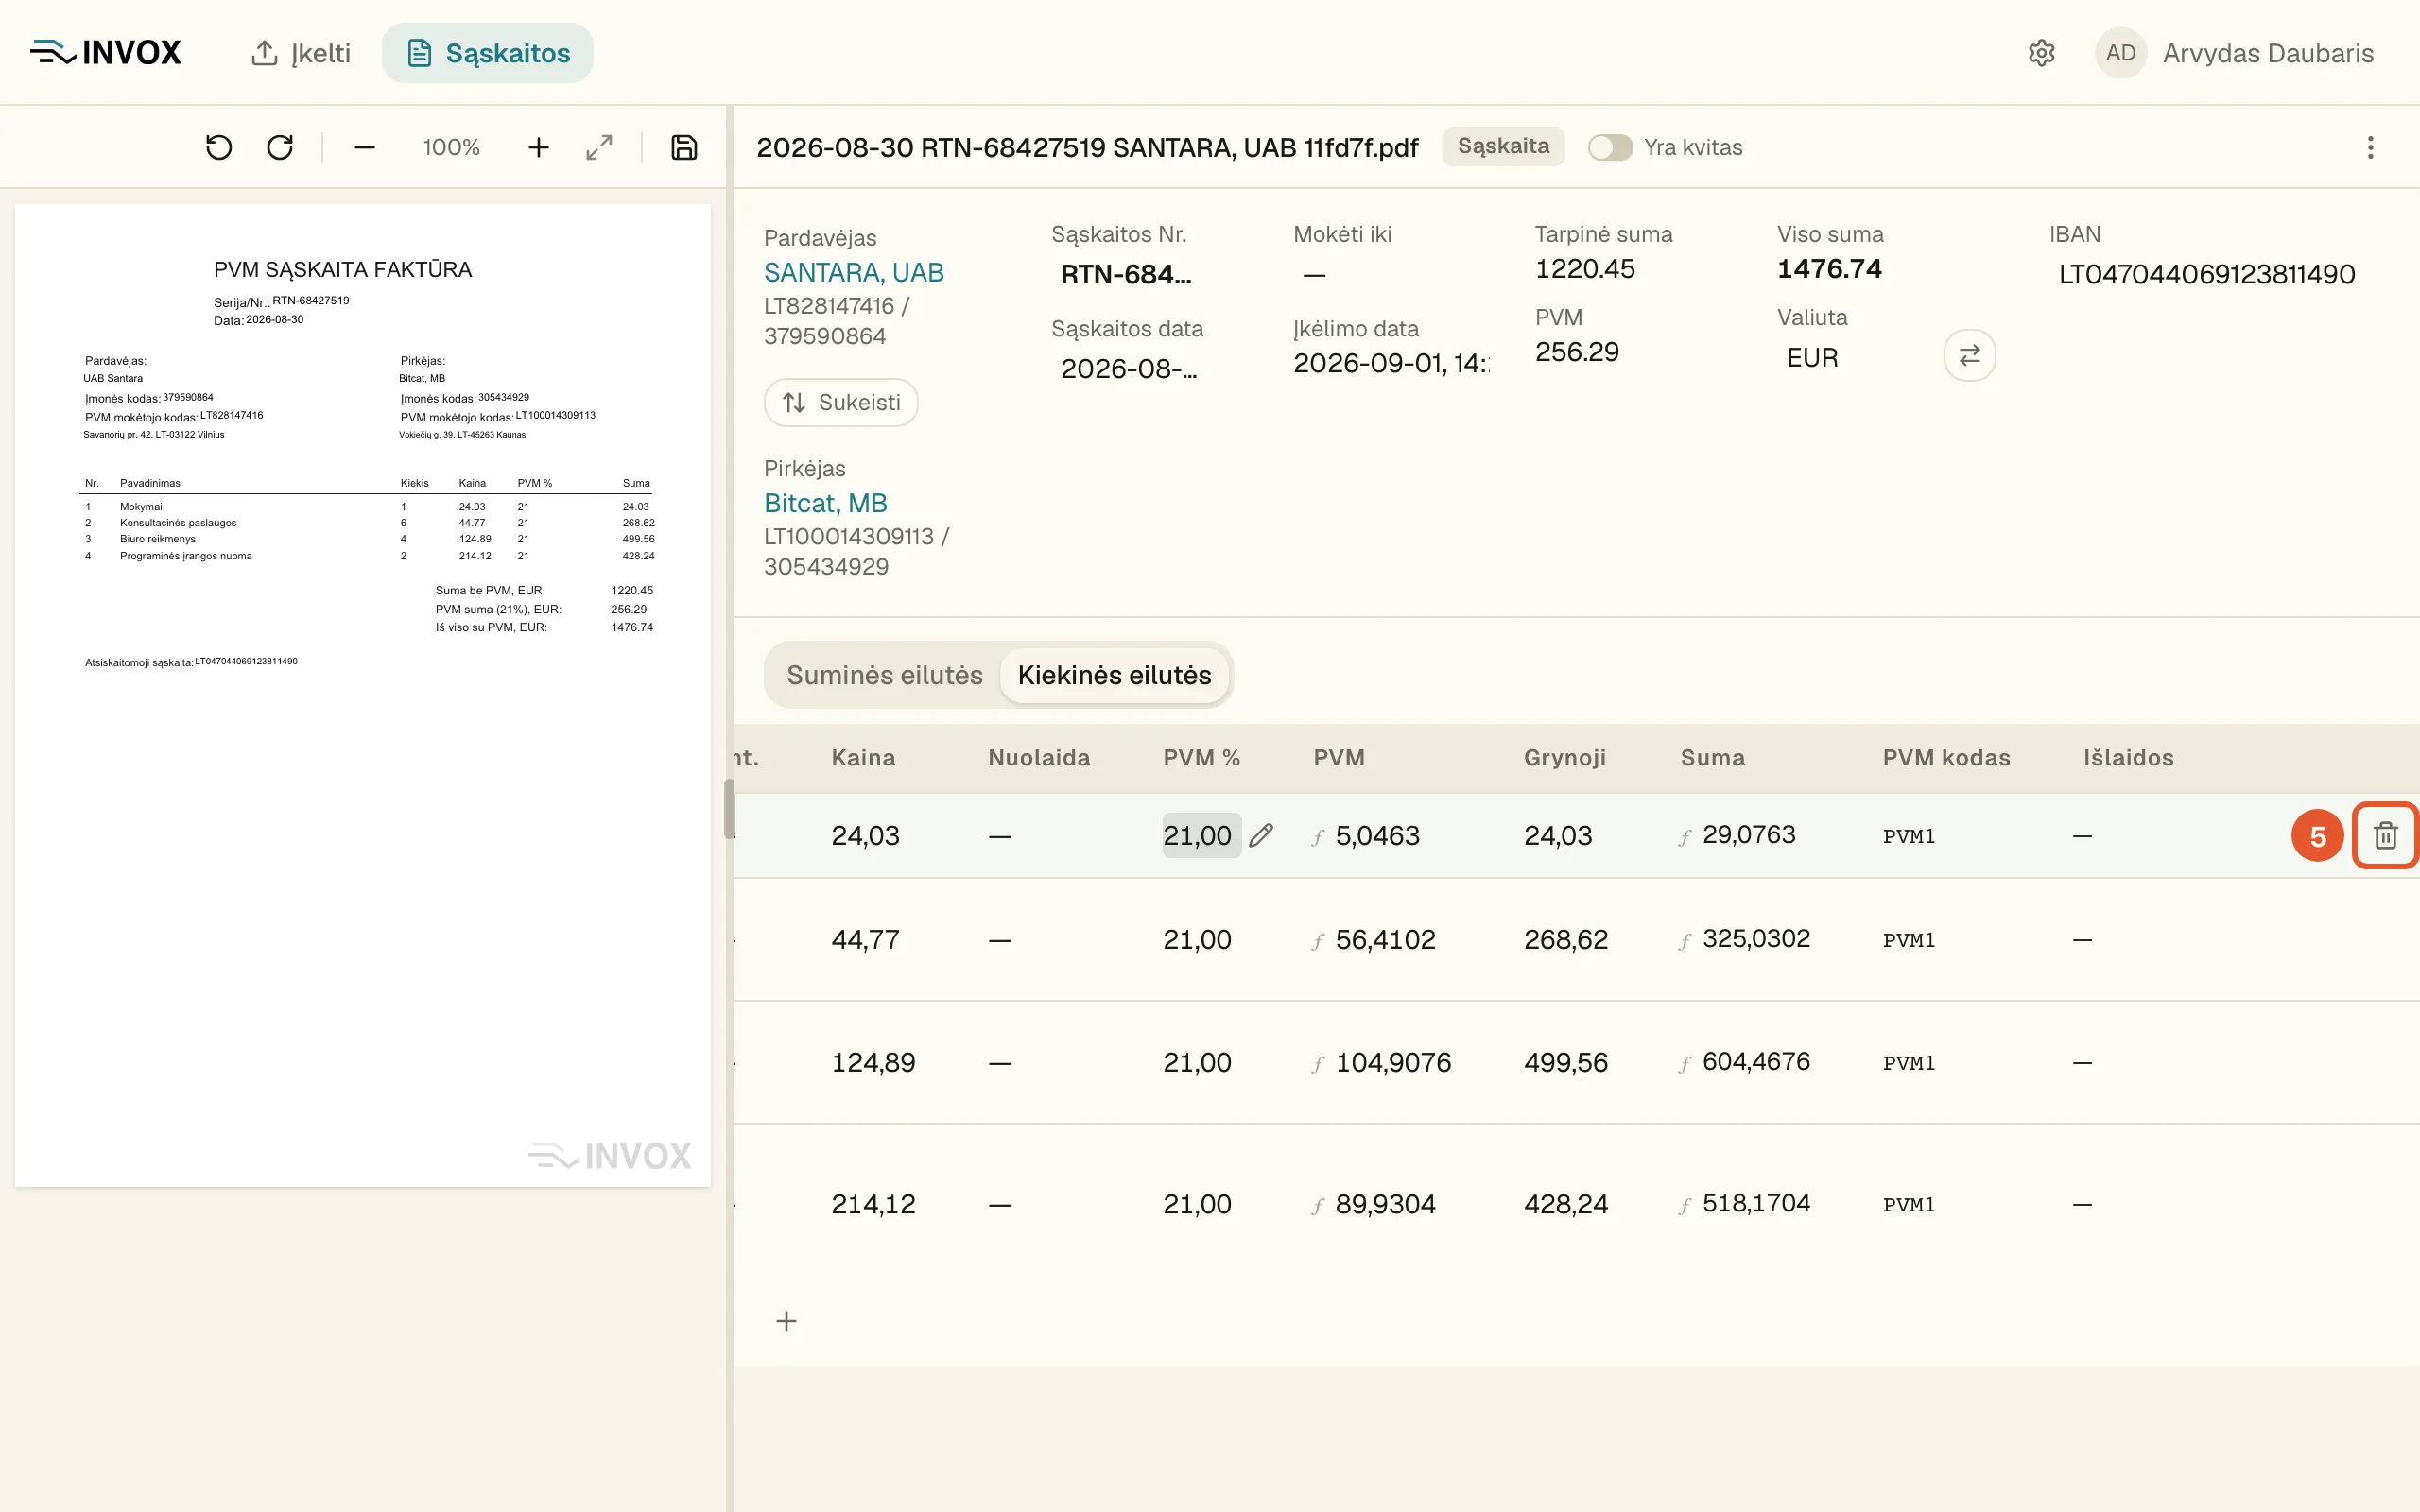Click the PVM kodas column header
The height and width of the screenshot is (1512, 2420).
[1946, 758]
